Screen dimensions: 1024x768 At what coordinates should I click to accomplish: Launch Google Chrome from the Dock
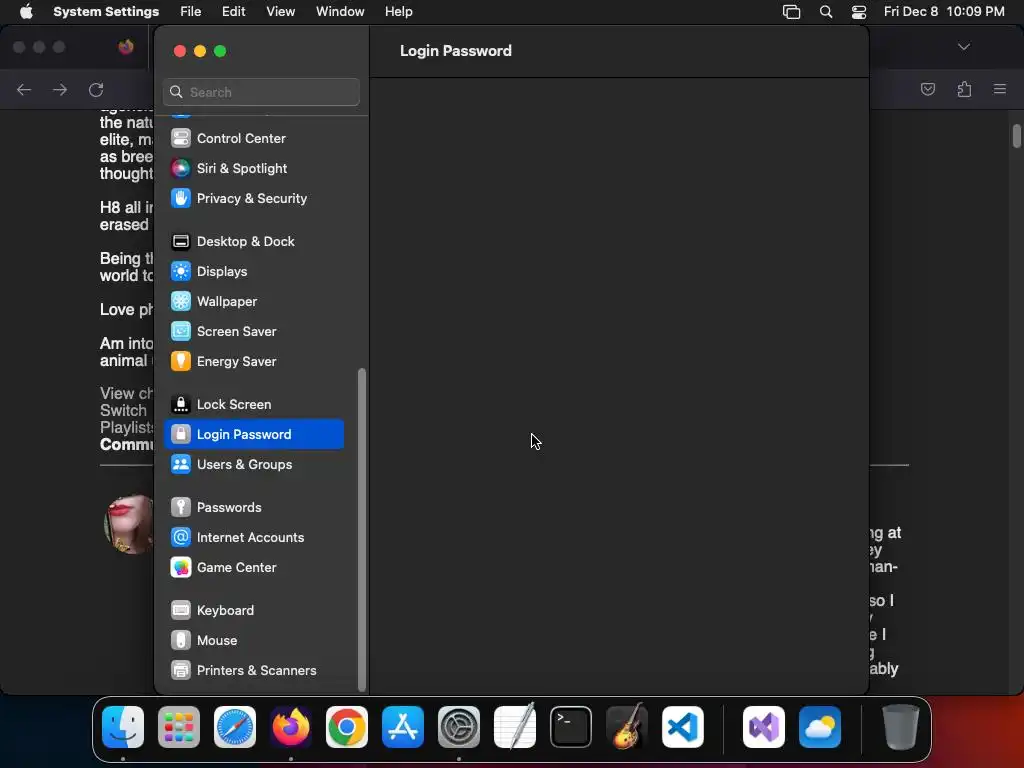[347, 727]
